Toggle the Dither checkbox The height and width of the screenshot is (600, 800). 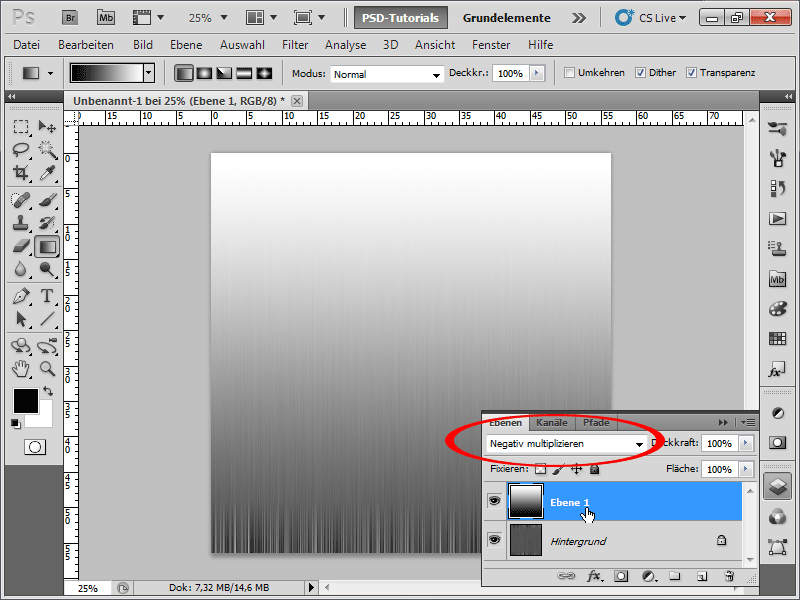640,72
